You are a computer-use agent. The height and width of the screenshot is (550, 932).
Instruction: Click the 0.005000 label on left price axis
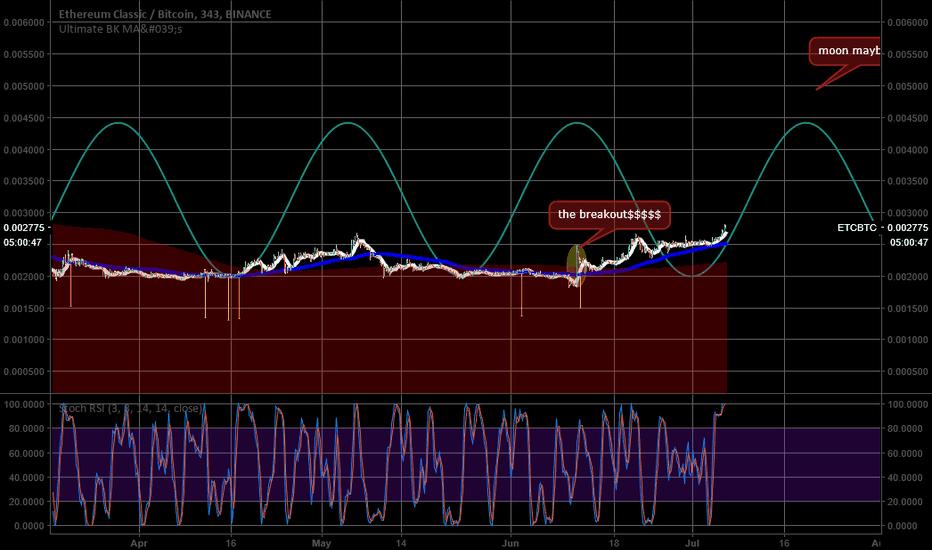tap(24, 86)
